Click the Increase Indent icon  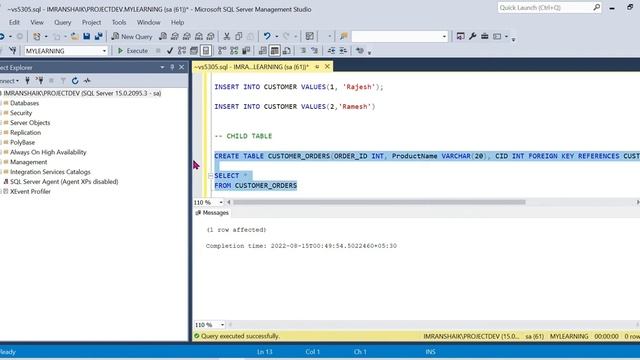[343, 51]
